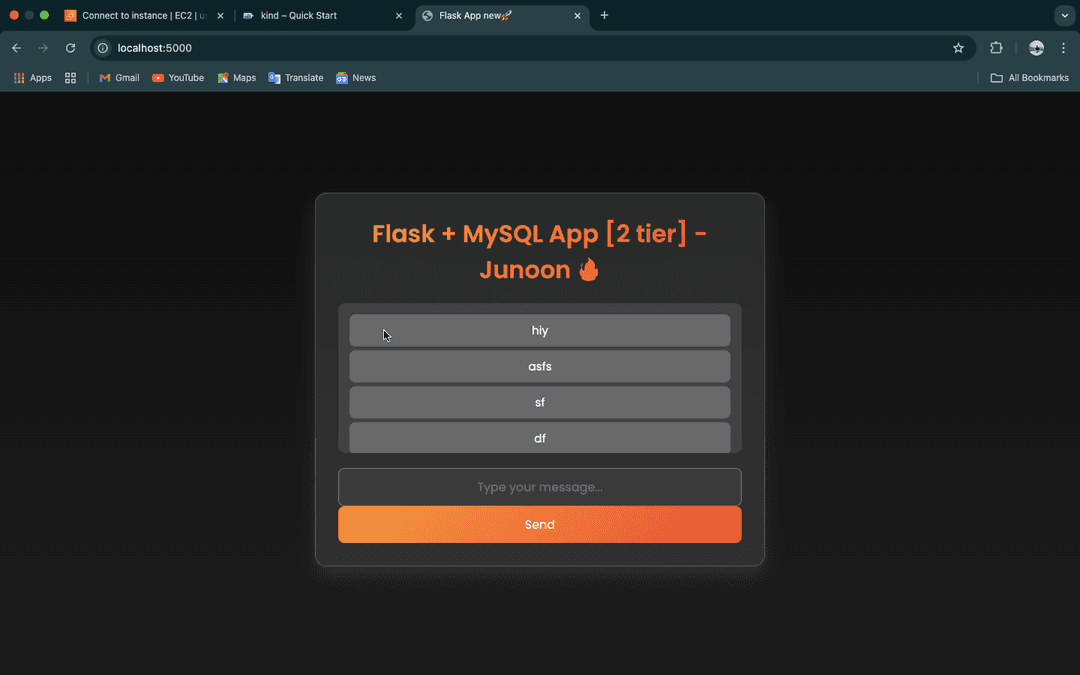The width and height of the screenshot is (1080, 675).
Task: Open the Extensions puzzle icon
Action: pyautogui.click(x=996, y=48)
